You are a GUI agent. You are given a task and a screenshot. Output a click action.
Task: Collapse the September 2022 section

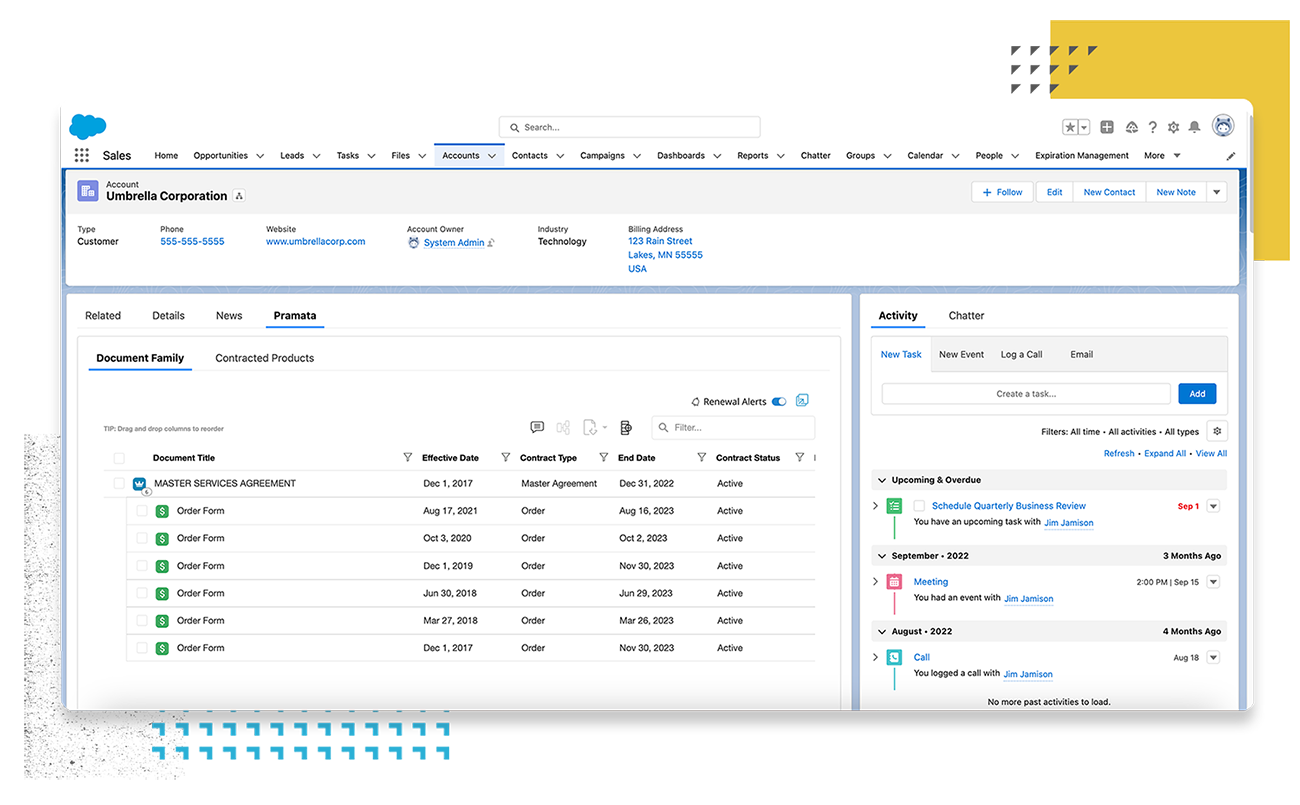[x=881, y=556]
